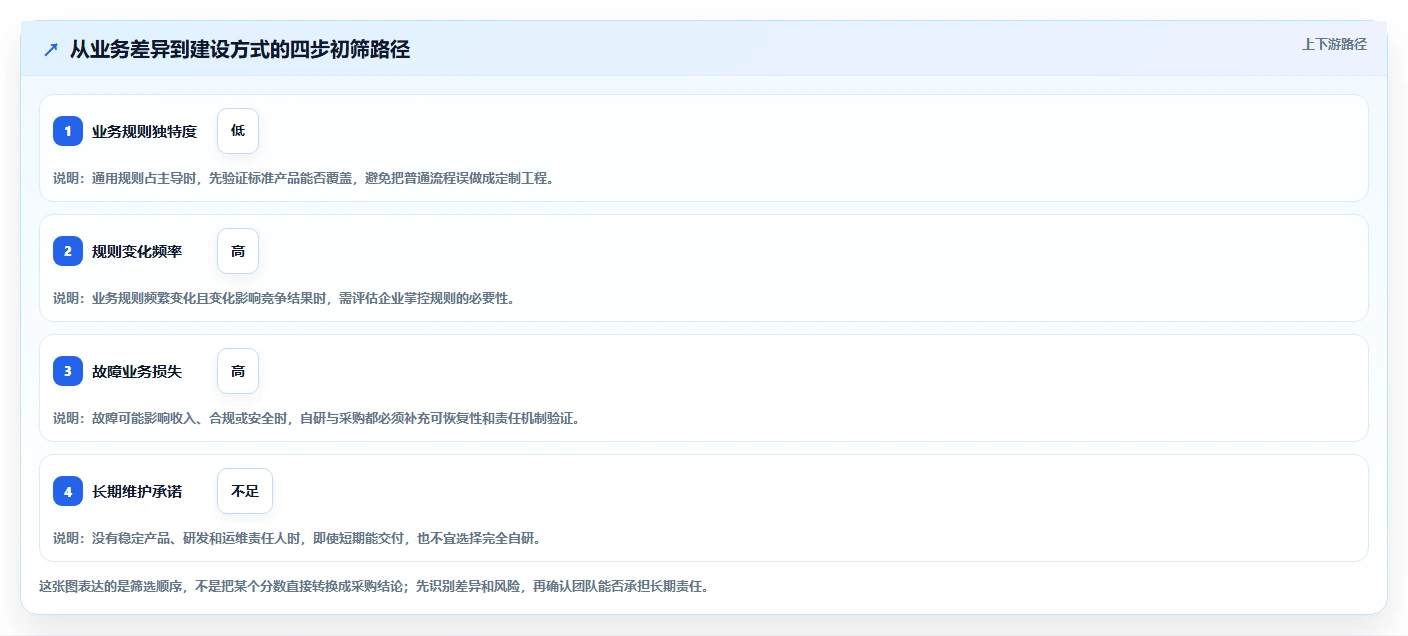Click the 长期维护承诺 label

point(137,491)
